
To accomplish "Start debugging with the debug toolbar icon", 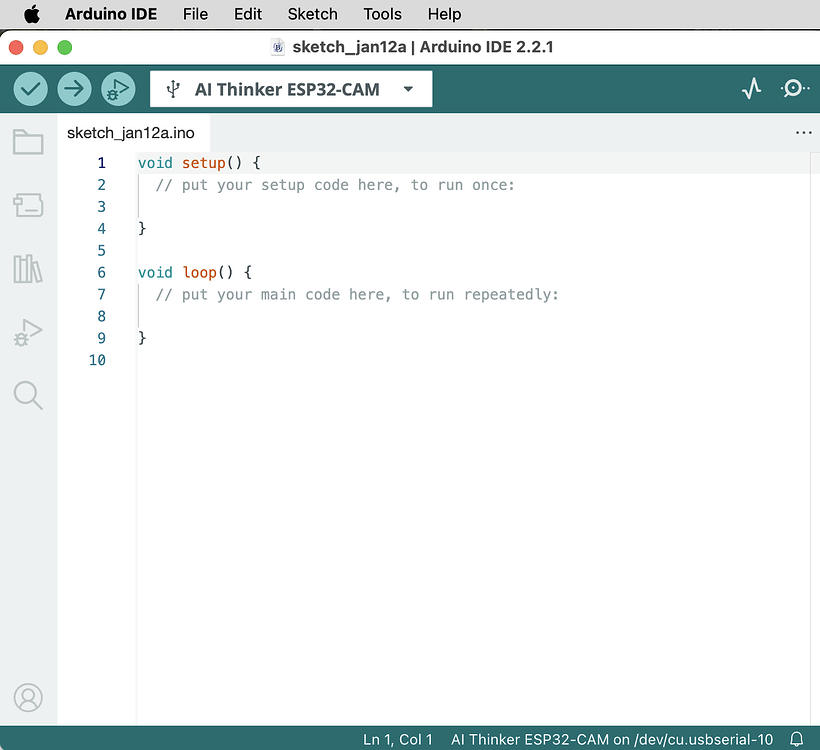I will coord(118,89).
